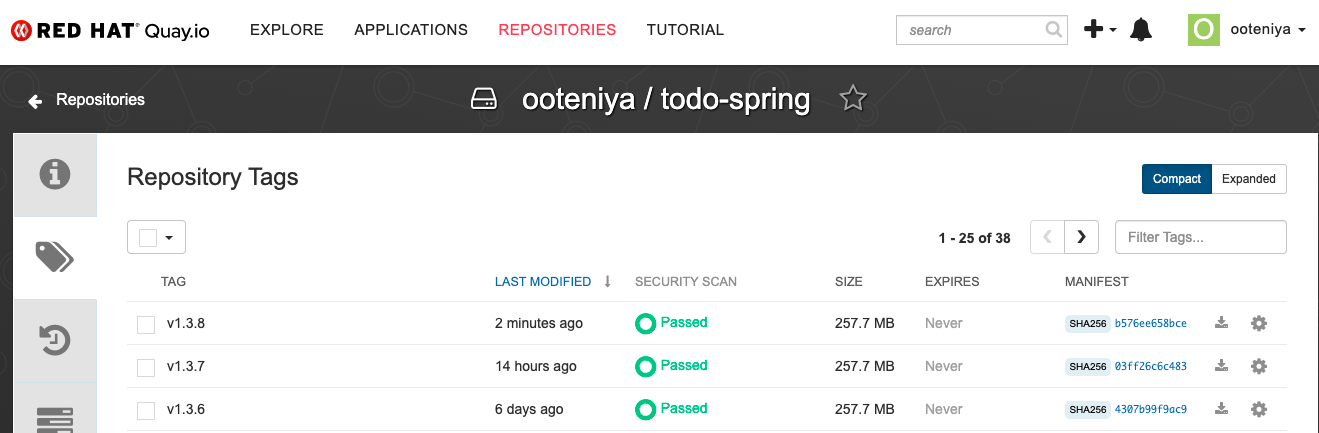Click the repository drive icon in header
This screenshot has height=433, width=1319.
484,100
